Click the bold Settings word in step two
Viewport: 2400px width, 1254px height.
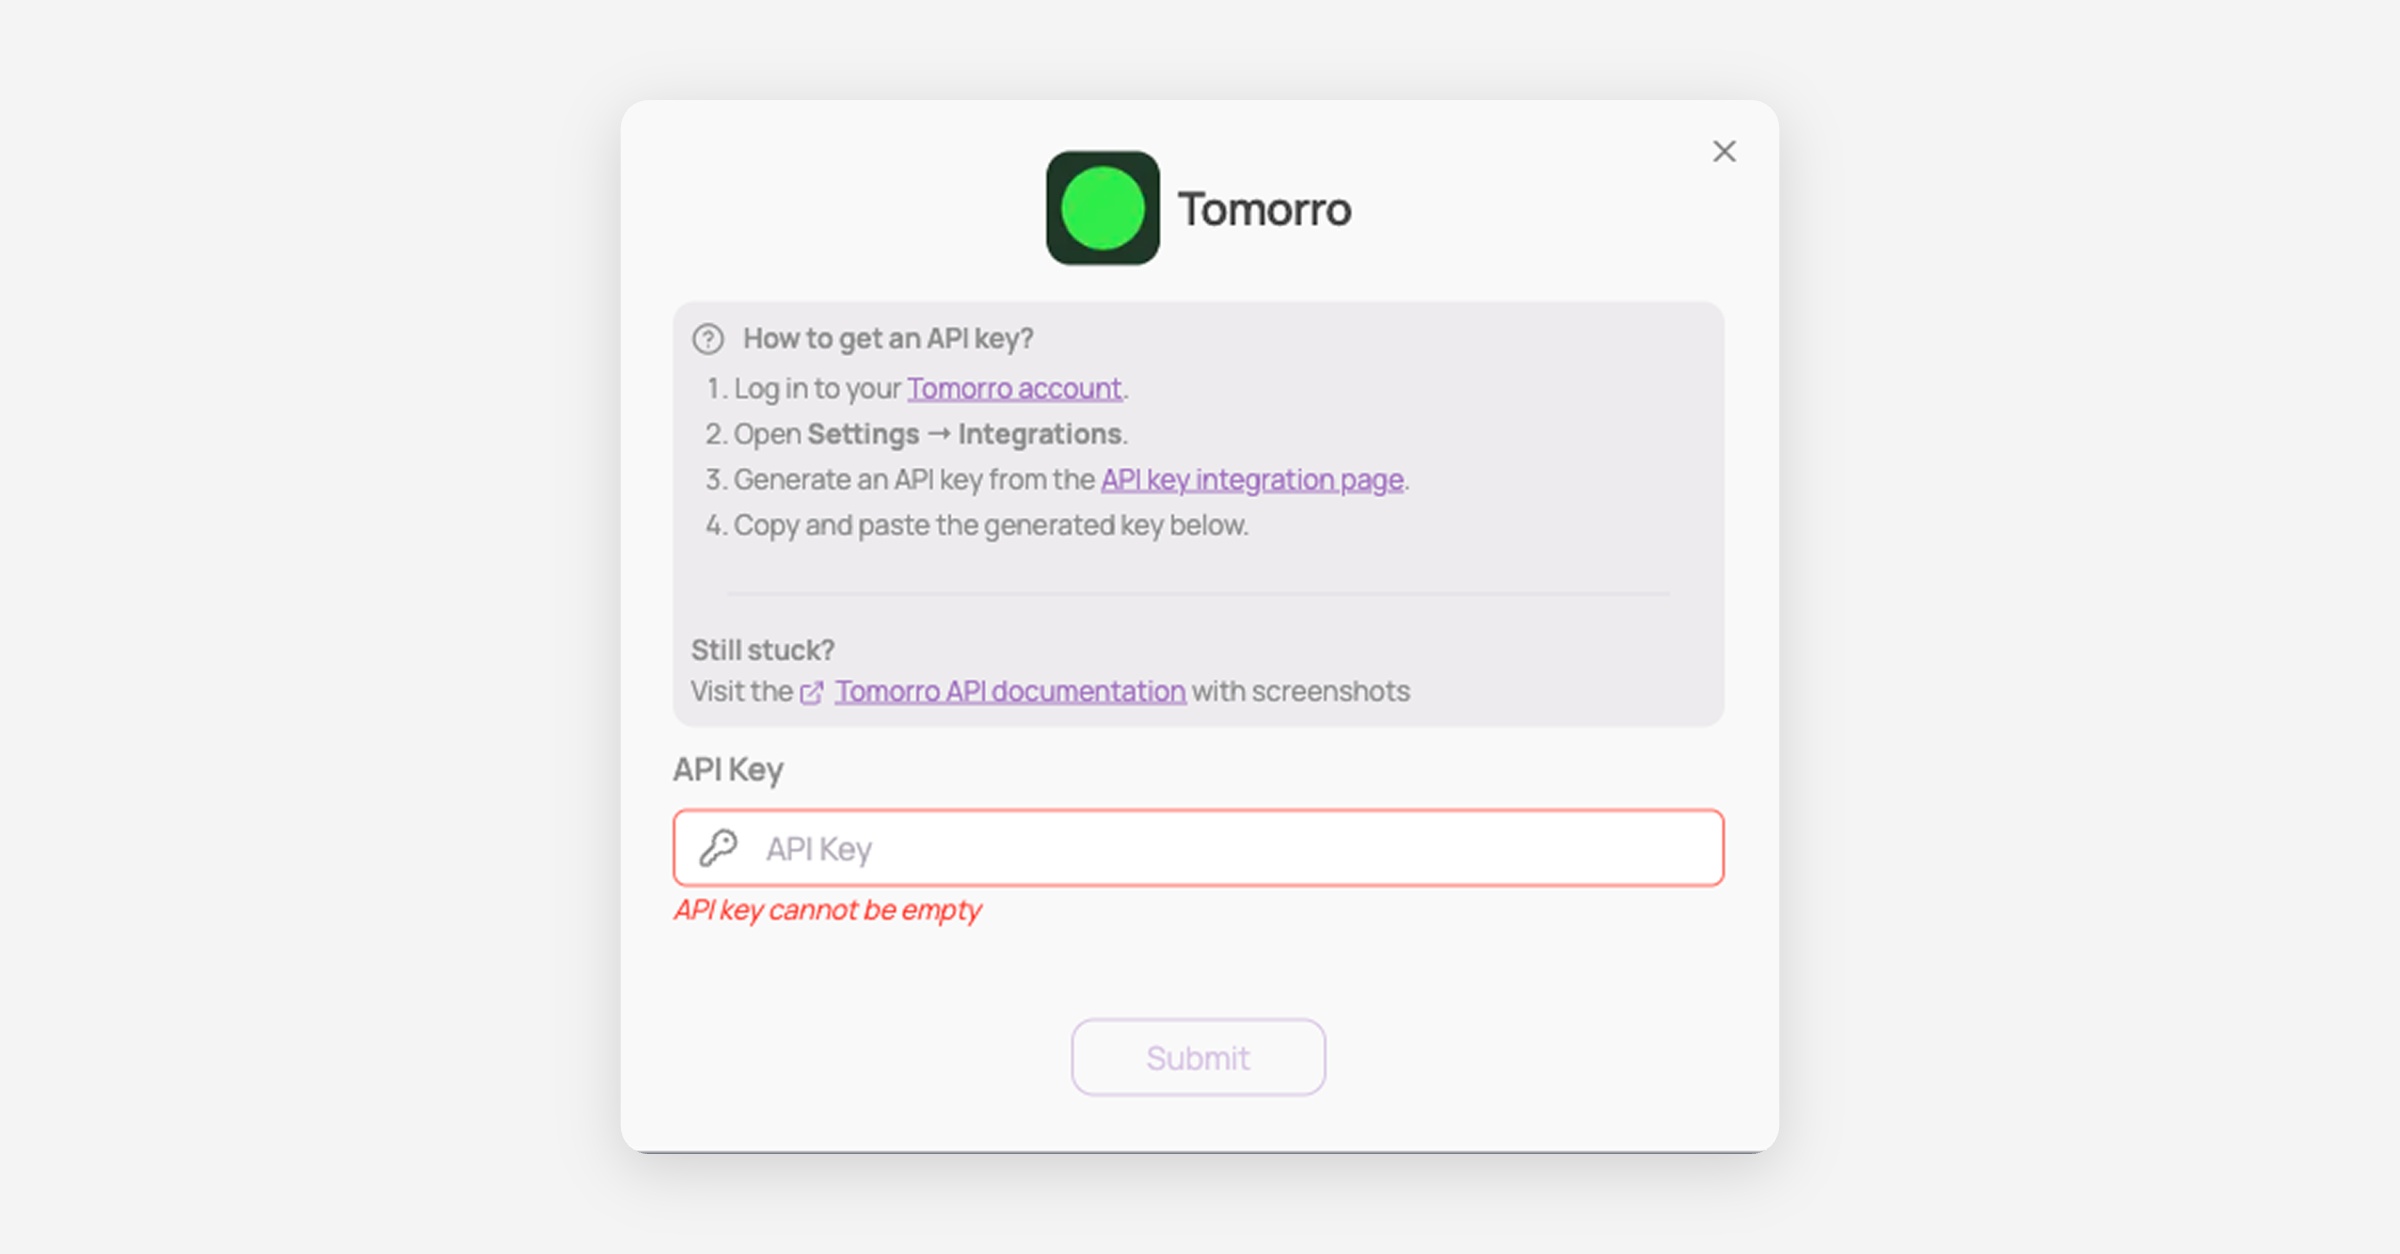point(863,434)
